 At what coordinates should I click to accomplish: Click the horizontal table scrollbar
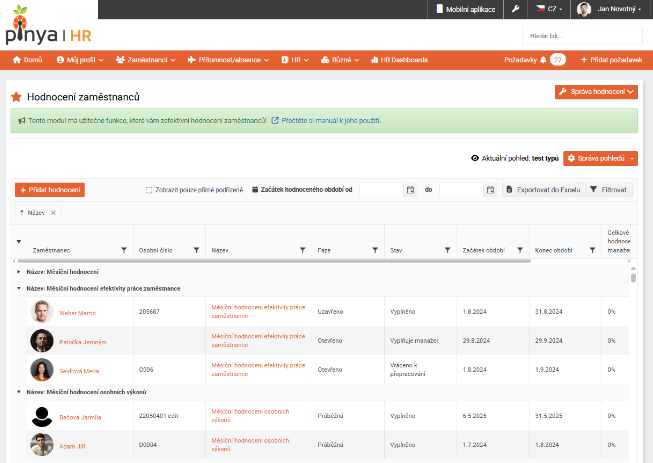point(274,261)
